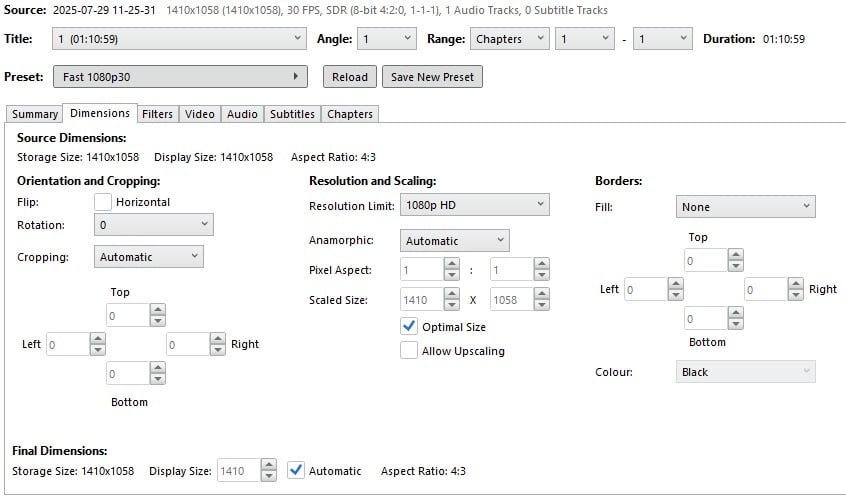This screenshot has width=846, height=497.
Task: Open the Borders Fill dropdown
Action: pos(745,207)
